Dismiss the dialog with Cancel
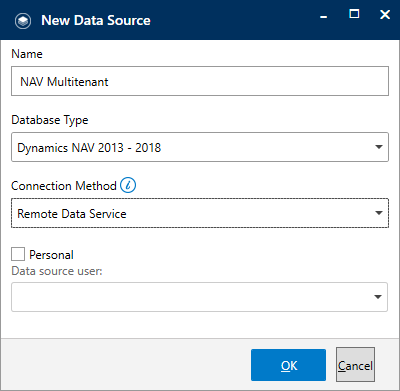The height and width of the screenshot is (391, 400). tap(355, 365)
